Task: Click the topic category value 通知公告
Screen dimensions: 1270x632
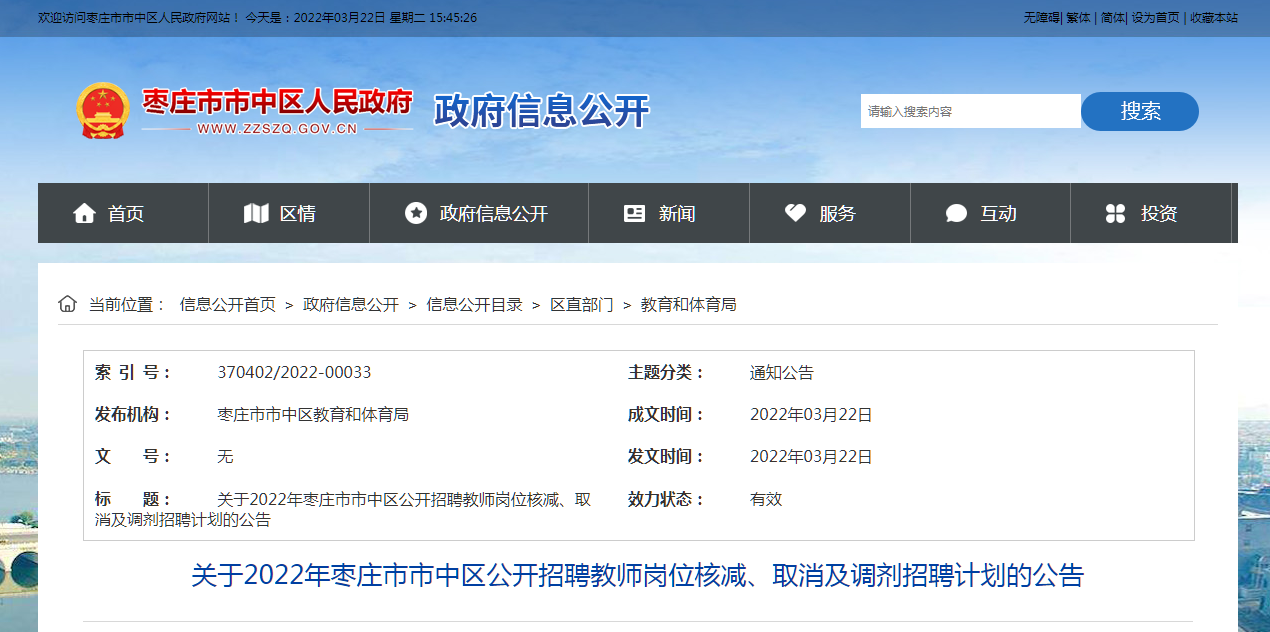Action: click(782, 372)
